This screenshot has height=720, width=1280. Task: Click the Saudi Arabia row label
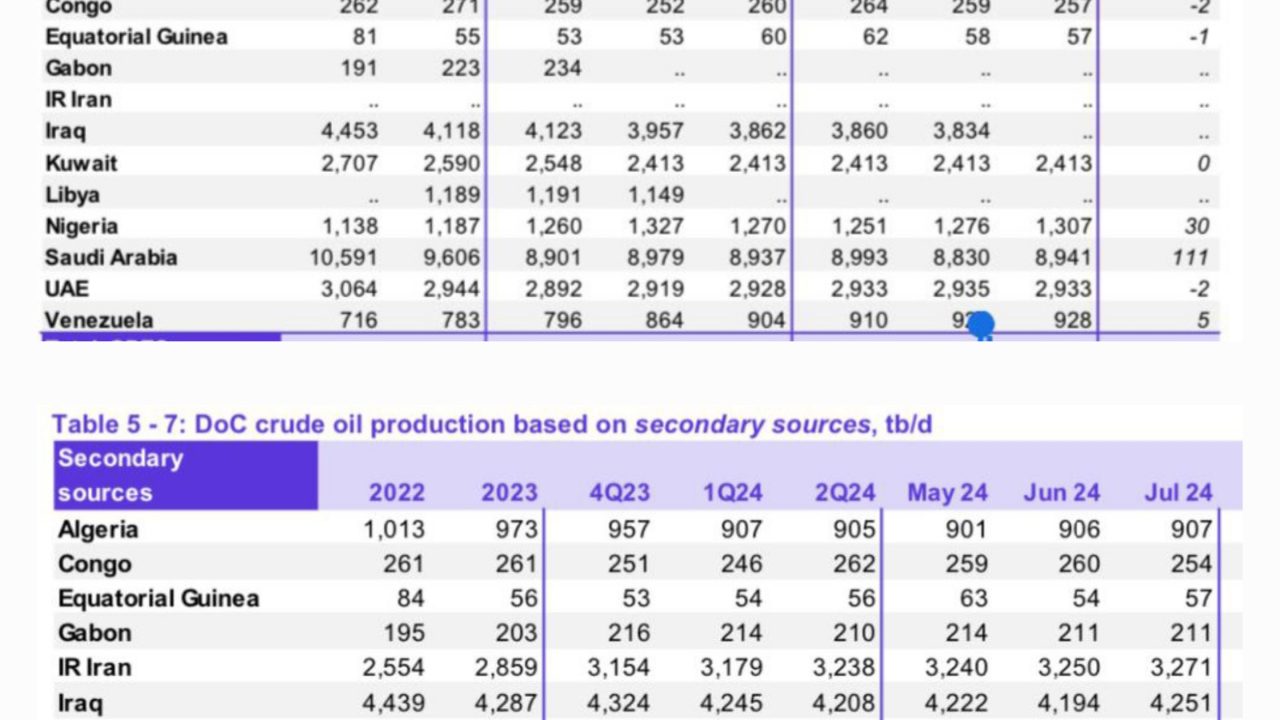[111, 258]
